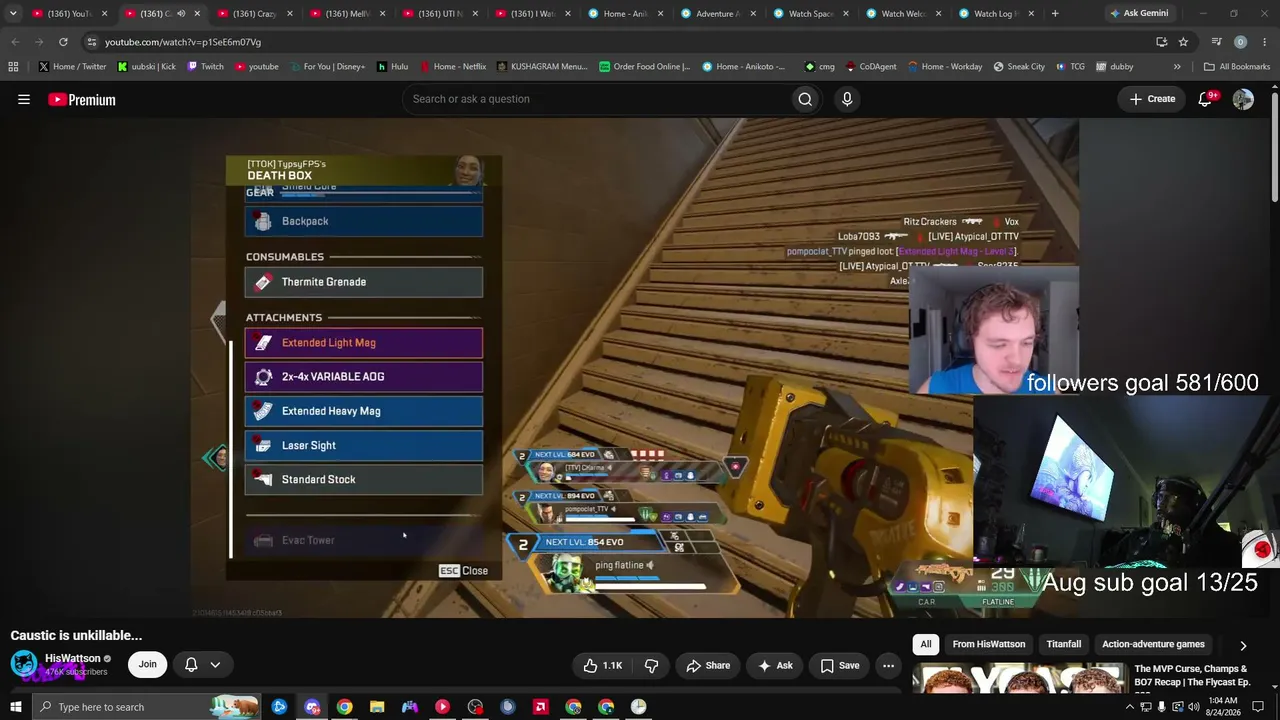Click the YouTube search magnifier button
Image resolution: width=1280 pixels, height=720 pixels.
coord(805,99)
